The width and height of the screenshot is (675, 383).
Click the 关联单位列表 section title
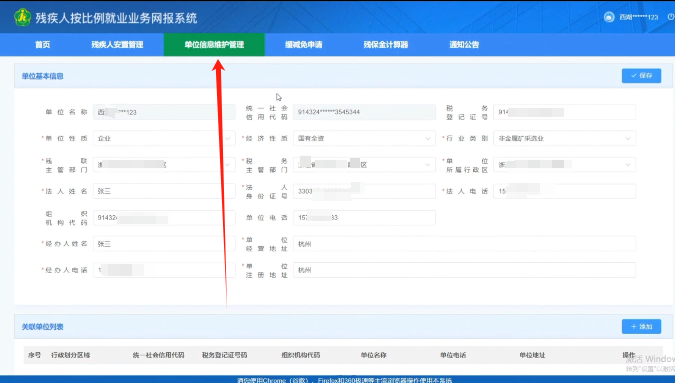(x=43, y=327)
